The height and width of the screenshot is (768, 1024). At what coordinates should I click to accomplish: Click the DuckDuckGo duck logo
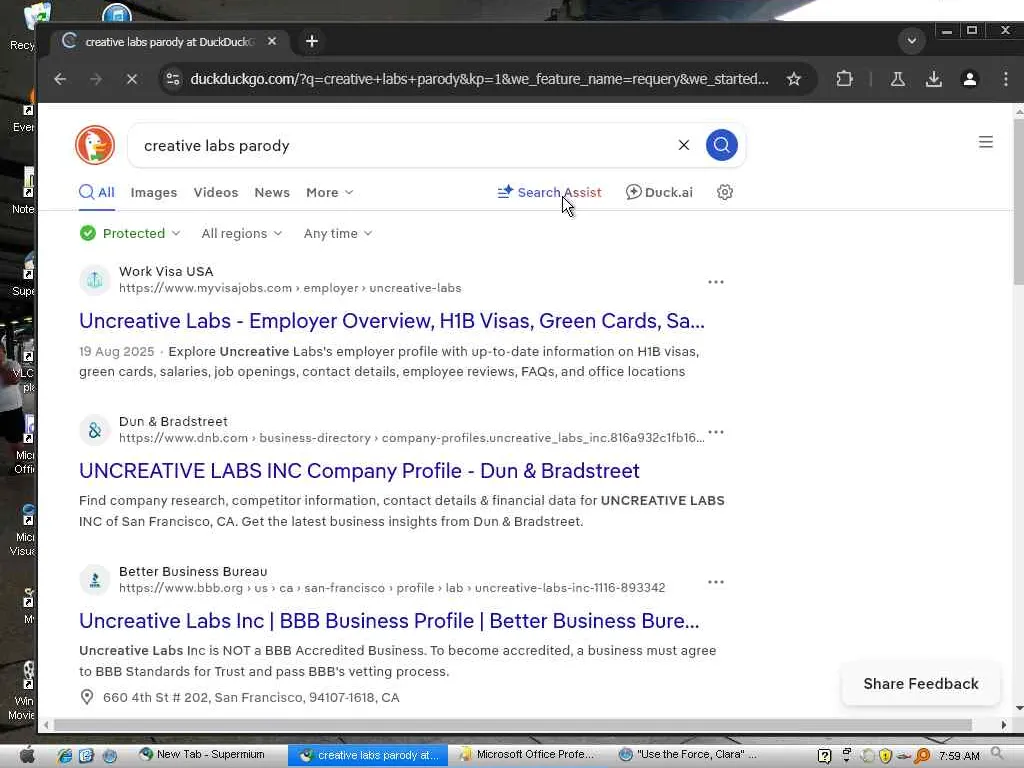[x=95, y=145]
